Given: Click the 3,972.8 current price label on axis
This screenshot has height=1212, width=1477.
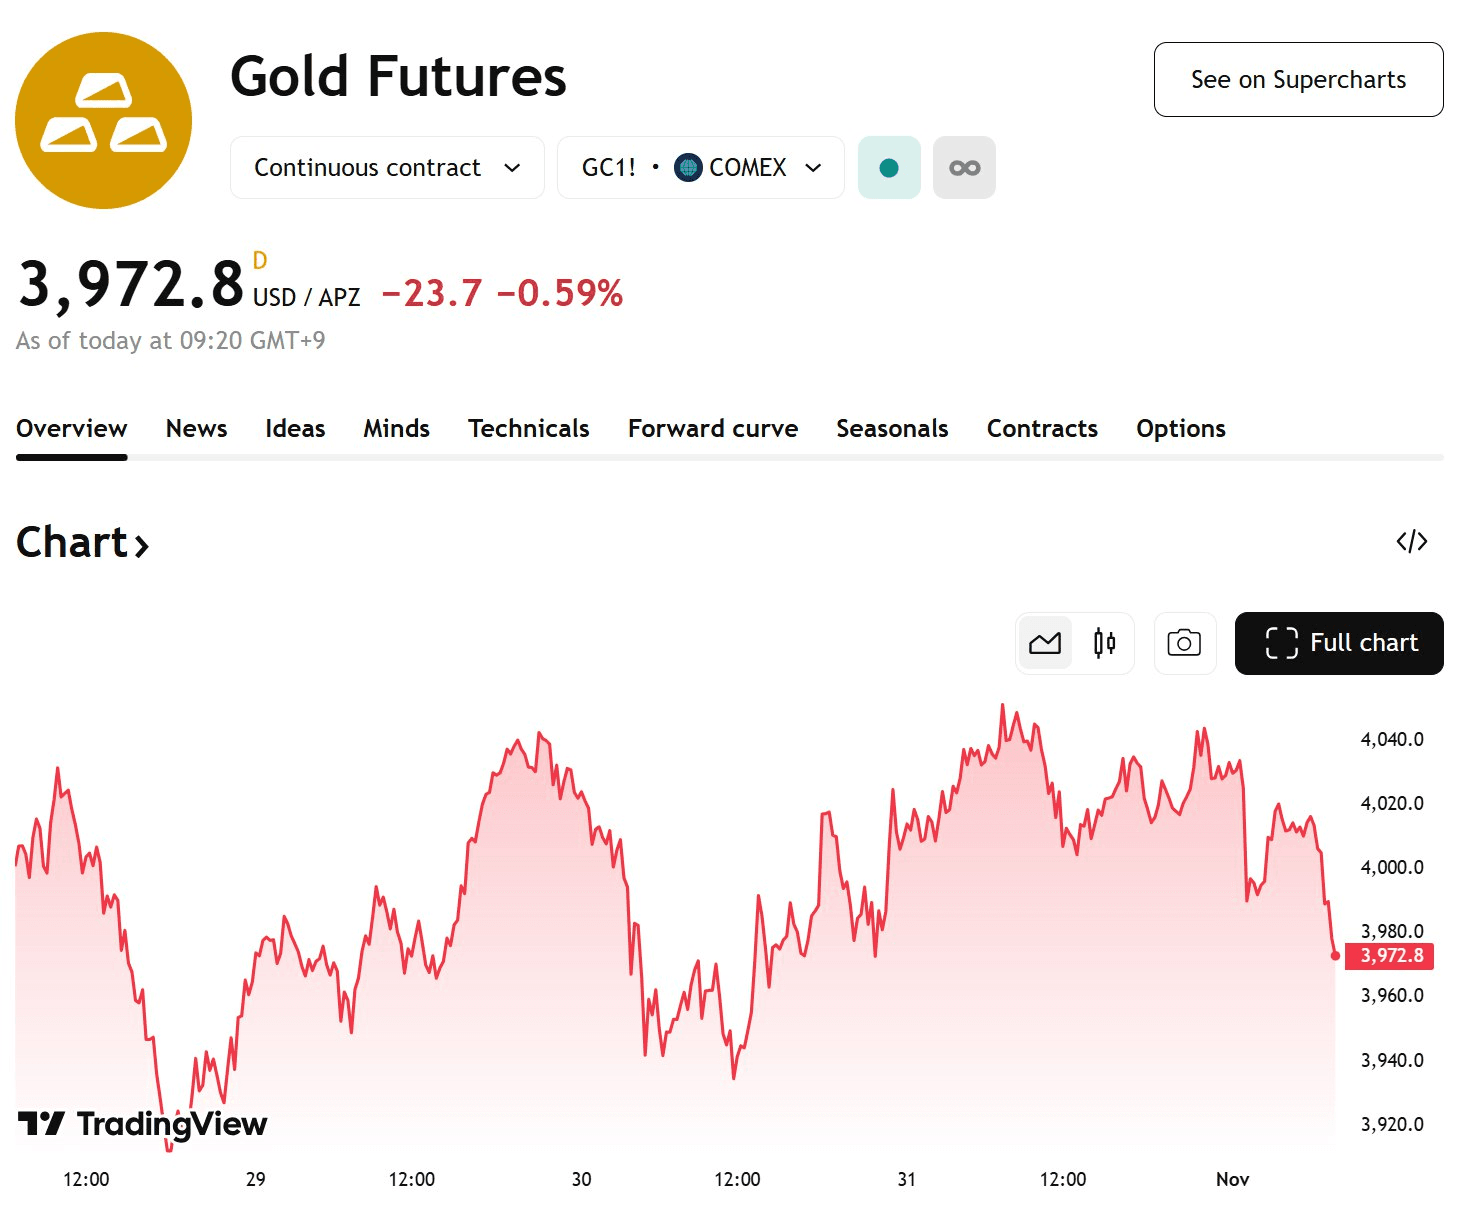Looking at the screenshot, I should tap(1390, 956).
